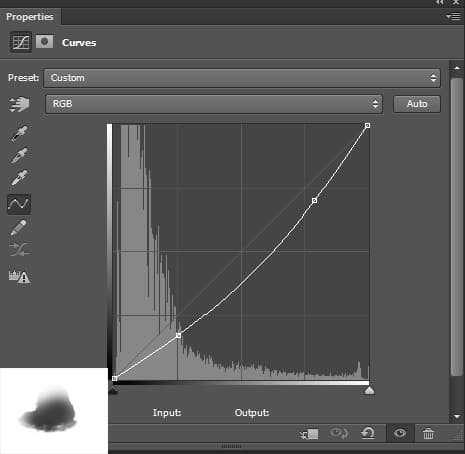Toggle clip to layer button
Viewport: 465px width, 454px height.
(309, 434)
